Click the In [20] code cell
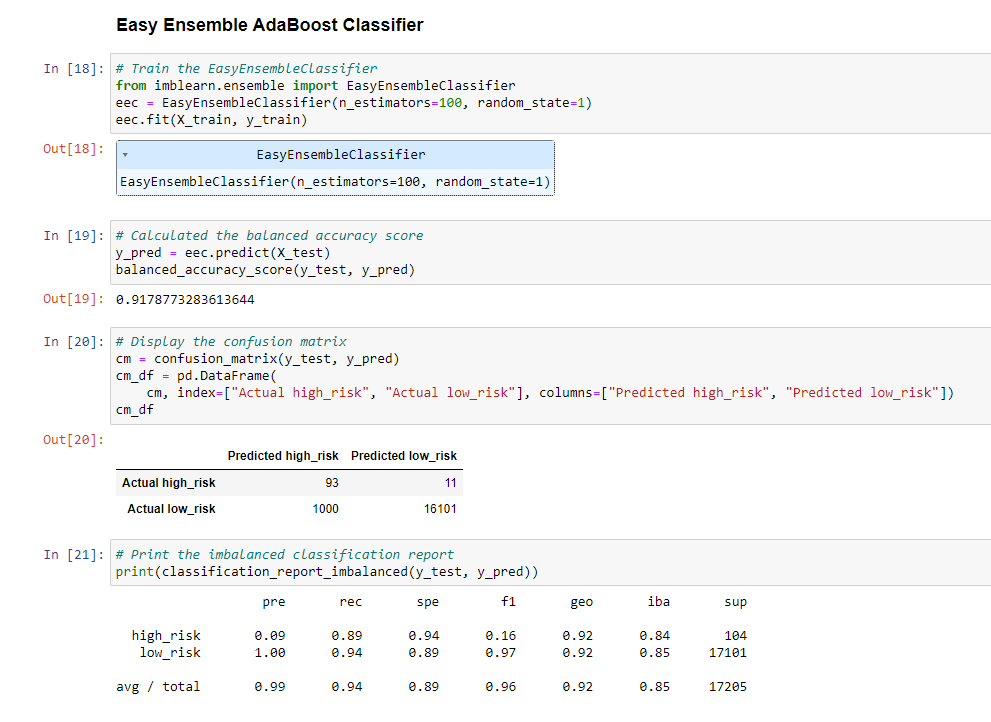Image resolution: width=991 pixels, height=722 pixels. pos(550,376)
